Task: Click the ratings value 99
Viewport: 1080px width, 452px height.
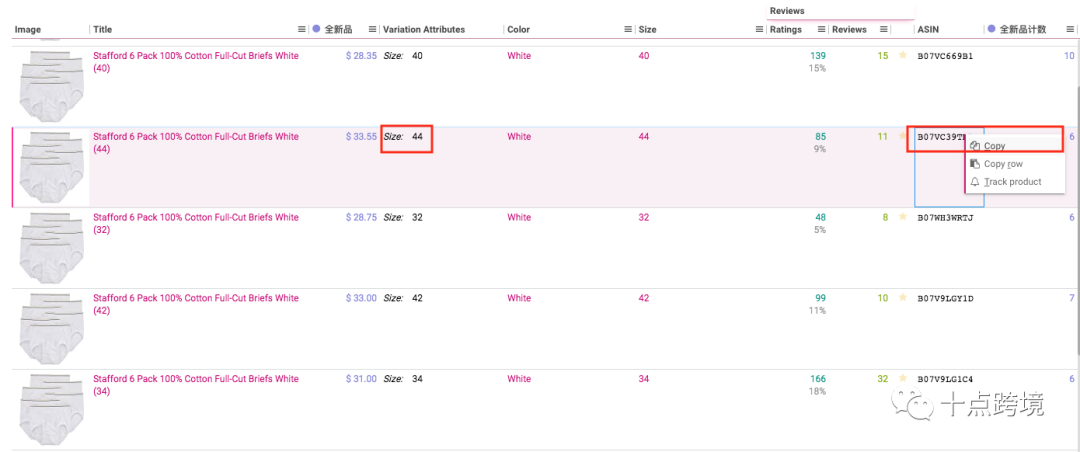Action: (820, 298)
